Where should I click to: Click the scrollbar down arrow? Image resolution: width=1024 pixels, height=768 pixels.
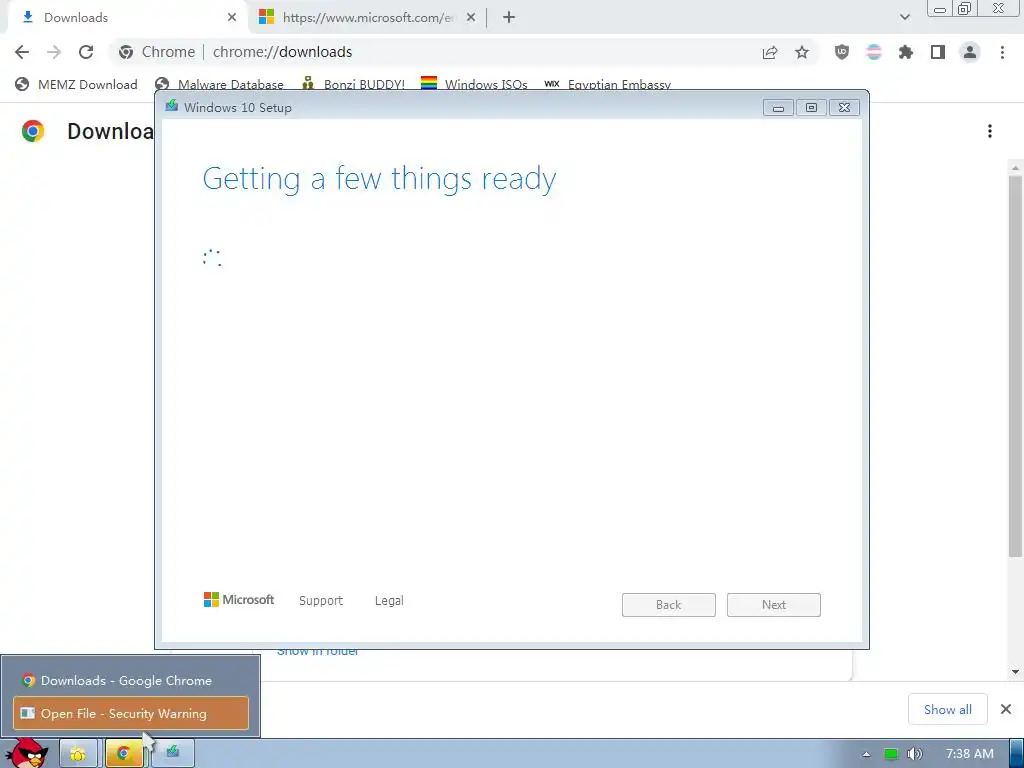tap(1015, 672)
